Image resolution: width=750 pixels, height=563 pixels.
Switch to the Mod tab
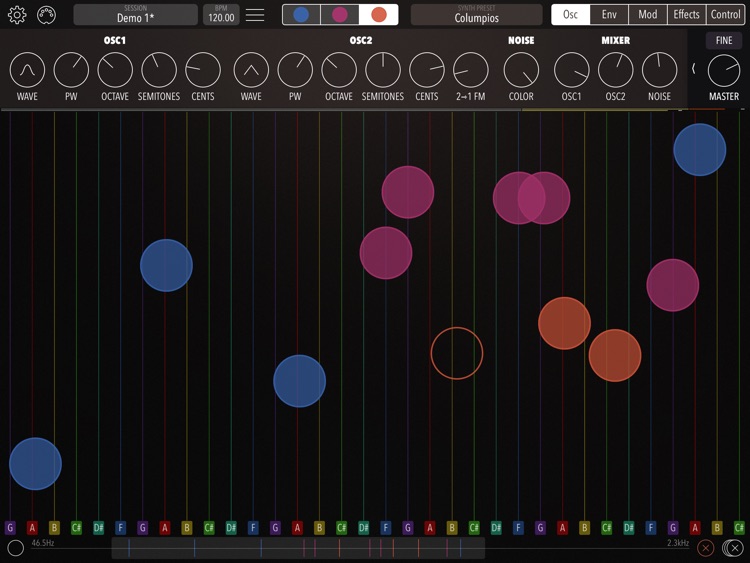(x=648, y=15)
